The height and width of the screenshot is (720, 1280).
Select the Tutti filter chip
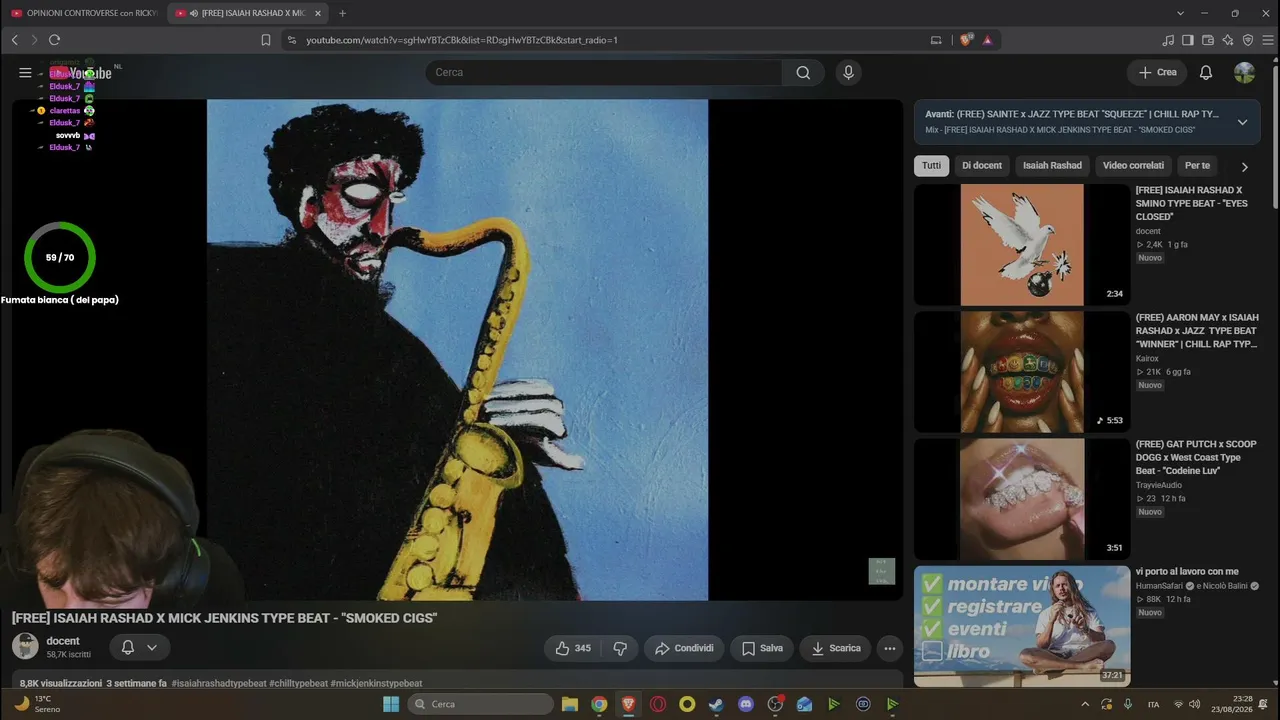pos(931,166)
